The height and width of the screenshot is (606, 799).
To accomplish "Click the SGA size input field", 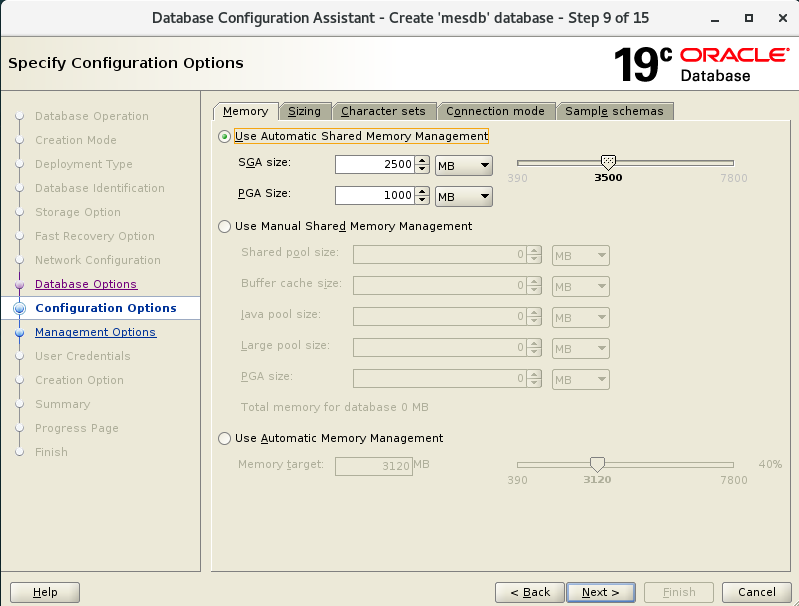I will pyautogui.click(x=373, y=165).
